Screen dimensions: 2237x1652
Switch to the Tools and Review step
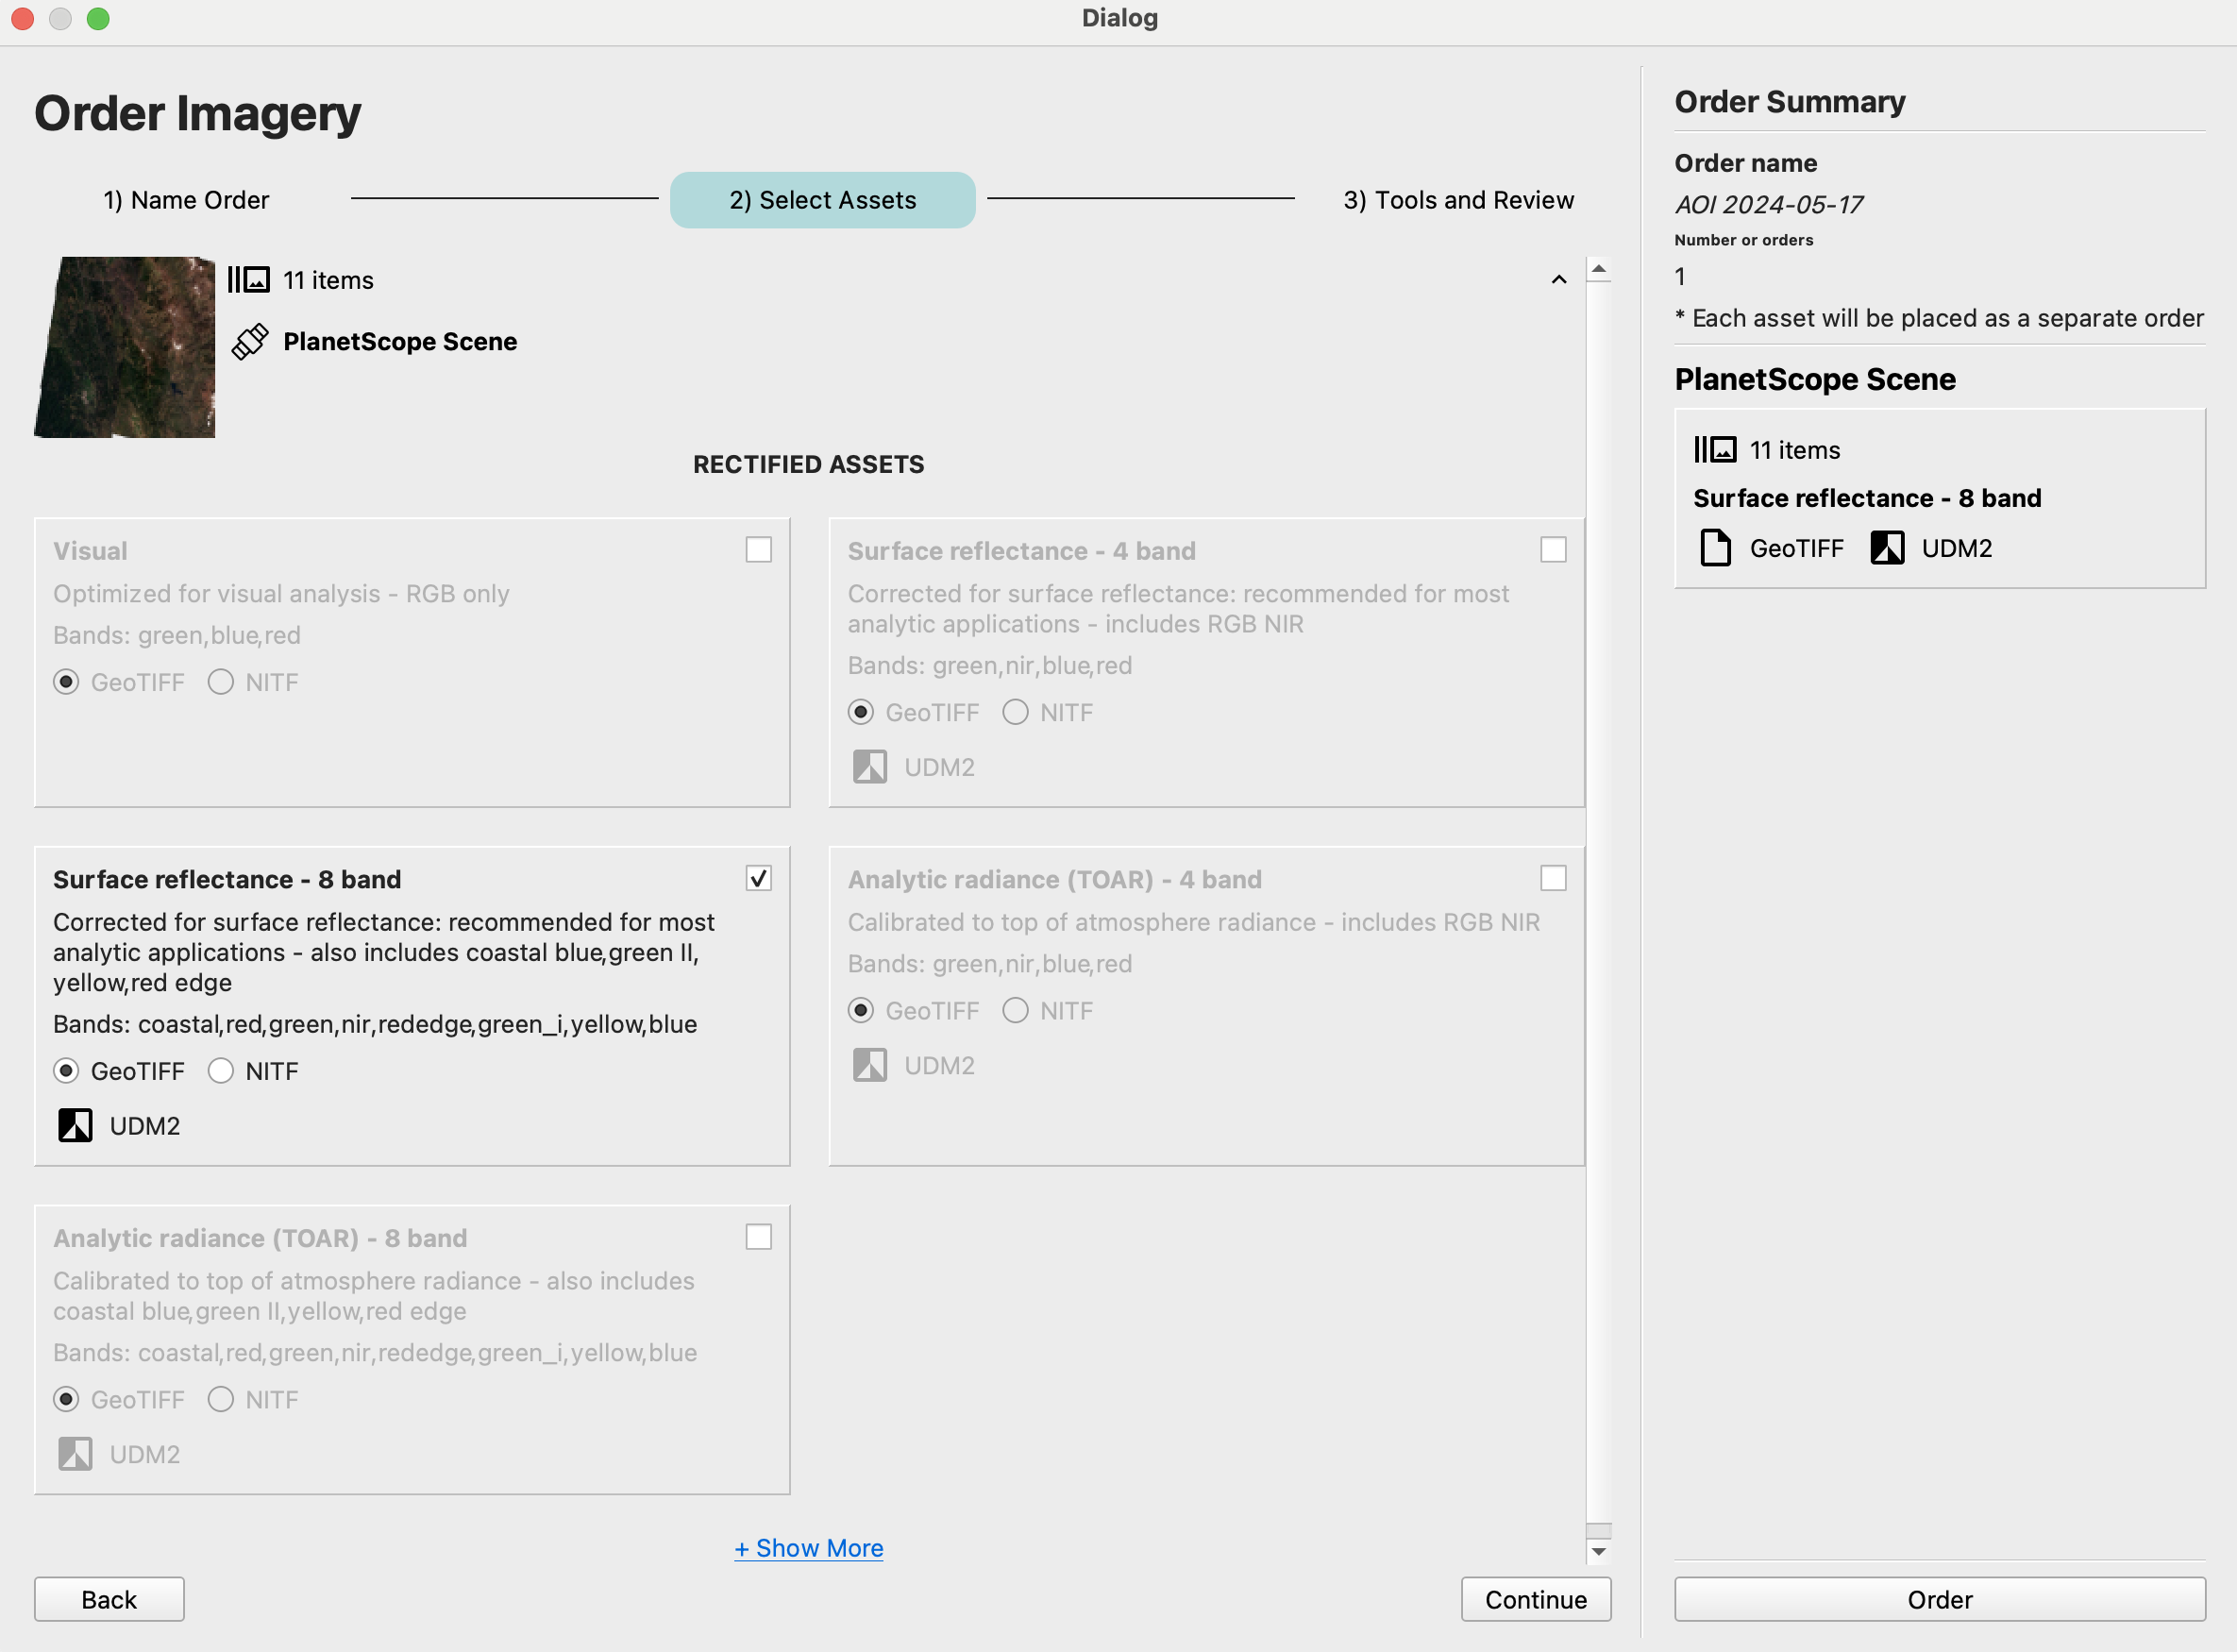[x=1459, y=199]
